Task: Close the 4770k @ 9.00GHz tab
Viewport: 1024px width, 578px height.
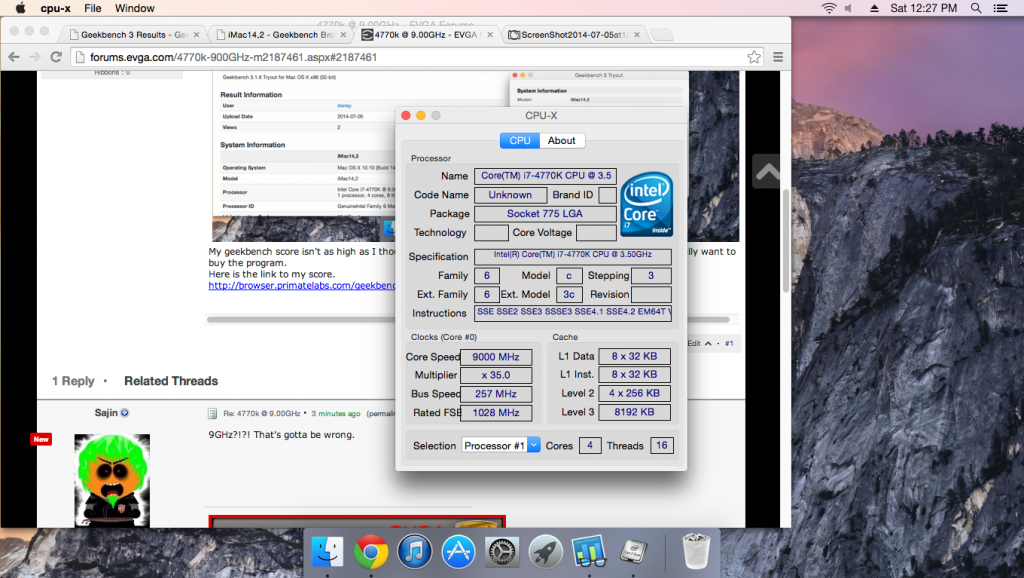Action: [490, 35]
